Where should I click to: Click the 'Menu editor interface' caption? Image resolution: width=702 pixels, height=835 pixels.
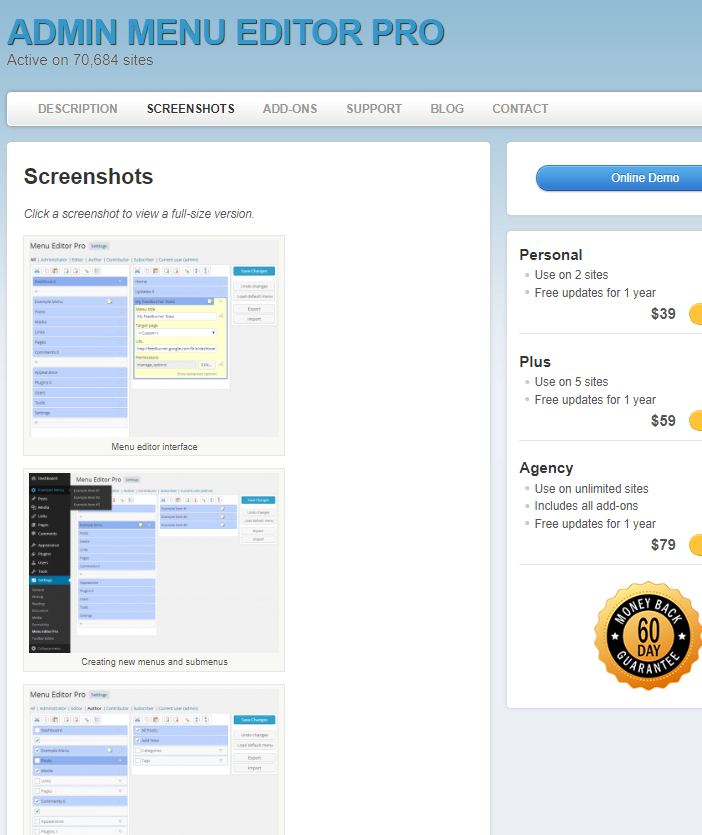click(x=154, y=447)
